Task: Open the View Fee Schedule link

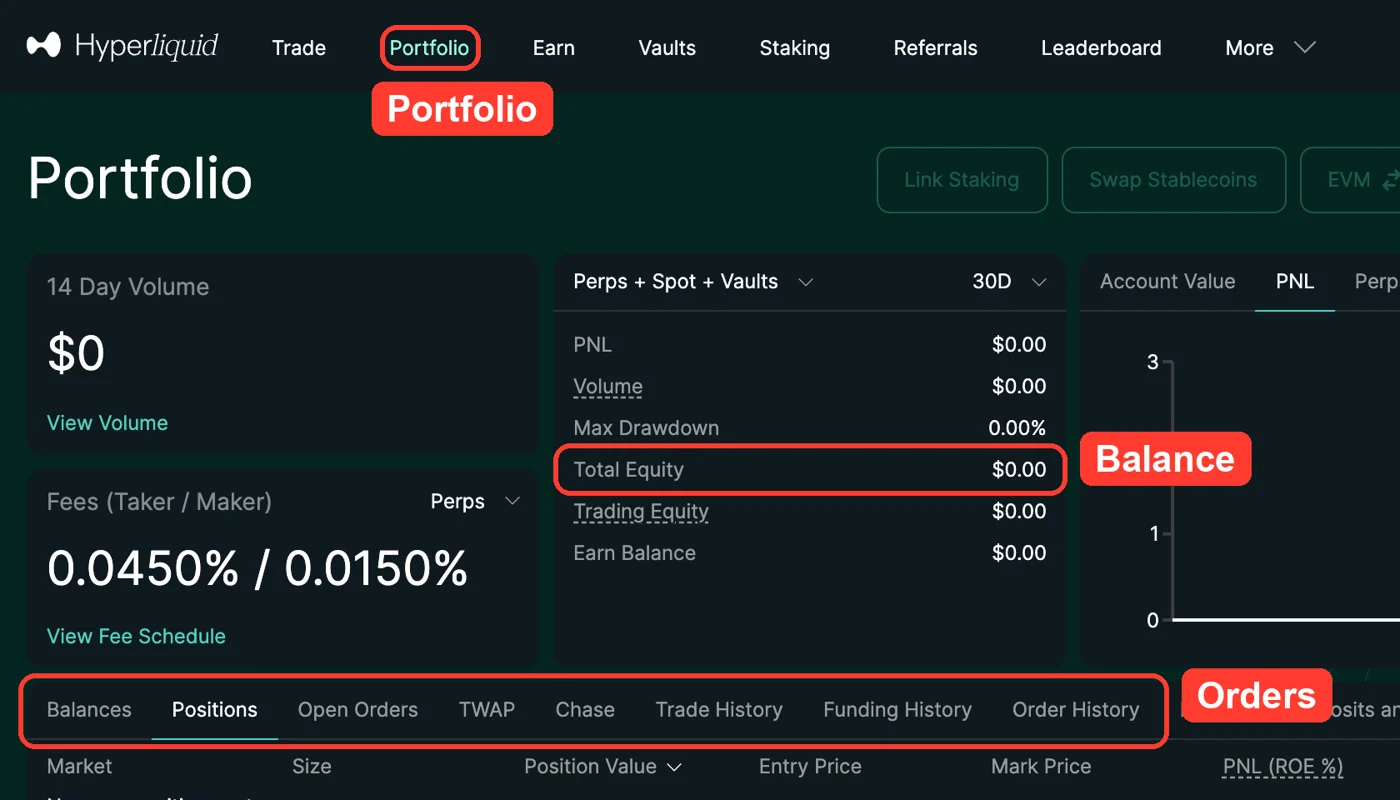Action: [x=136, y=636]
